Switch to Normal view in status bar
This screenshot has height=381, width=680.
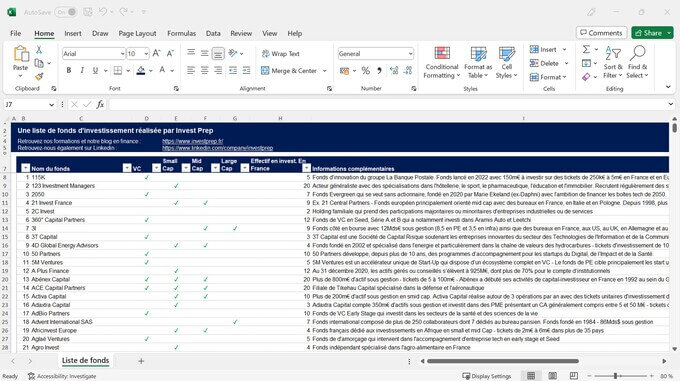pos(531,376)
